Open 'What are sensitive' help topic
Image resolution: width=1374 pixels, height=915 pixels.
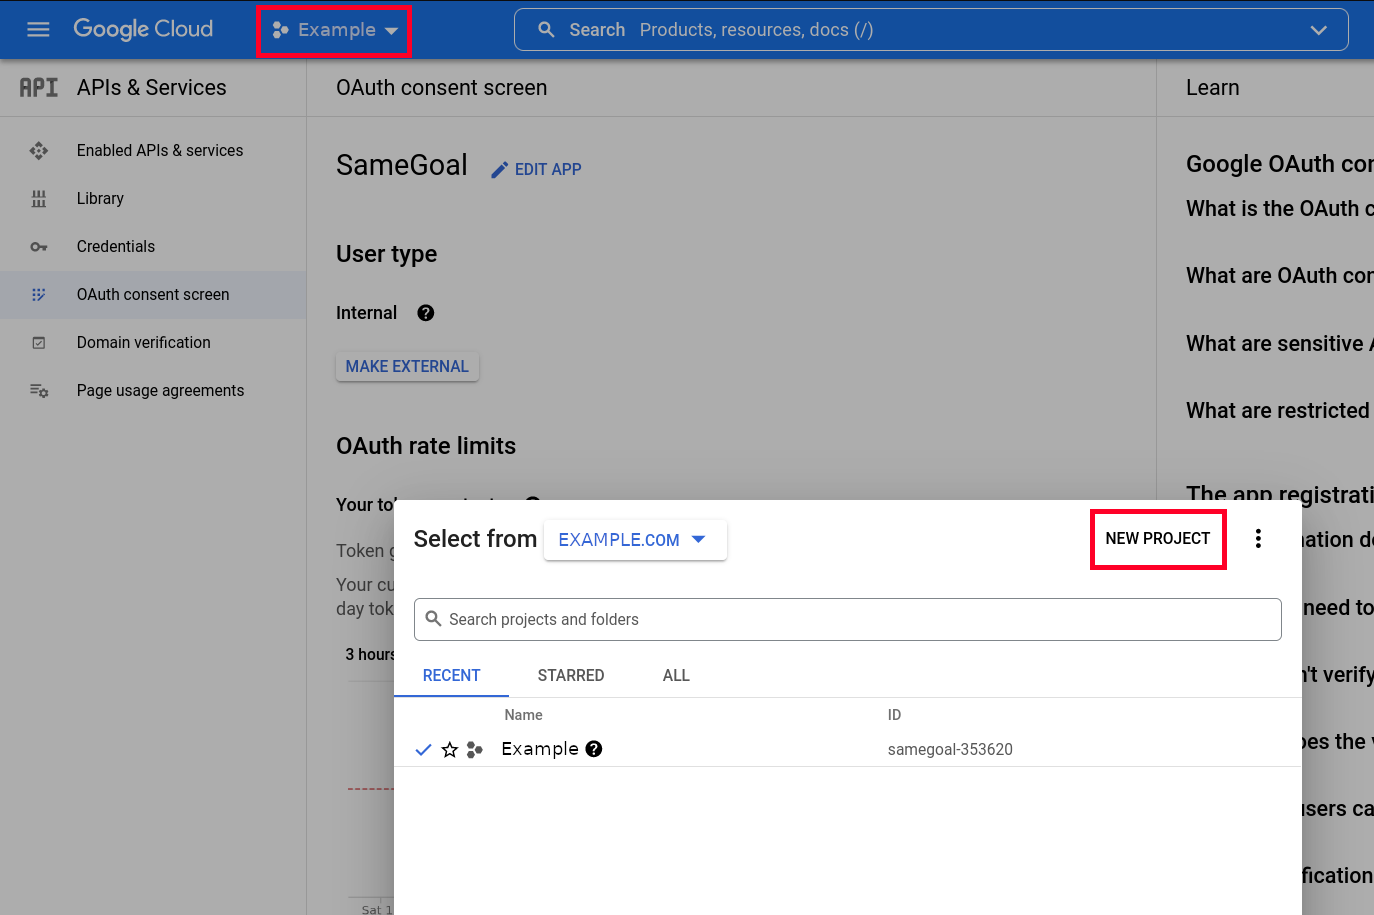coord(1280,343)
